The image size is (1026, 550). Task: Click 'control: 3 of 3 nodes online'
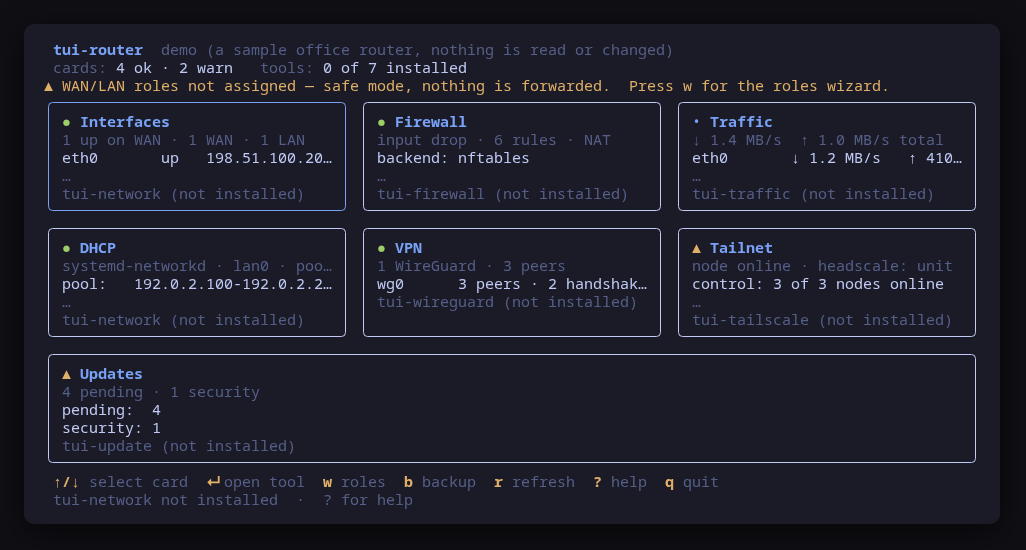[x=817, y=284]
